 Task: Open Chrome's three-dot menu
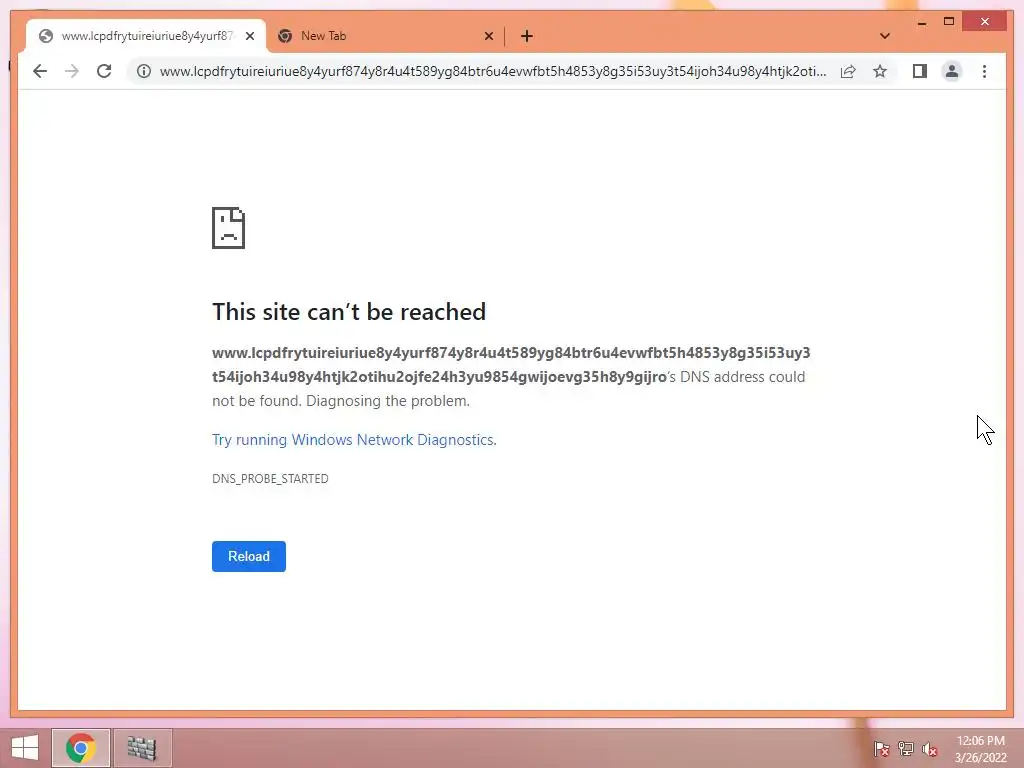pos(984,71)
